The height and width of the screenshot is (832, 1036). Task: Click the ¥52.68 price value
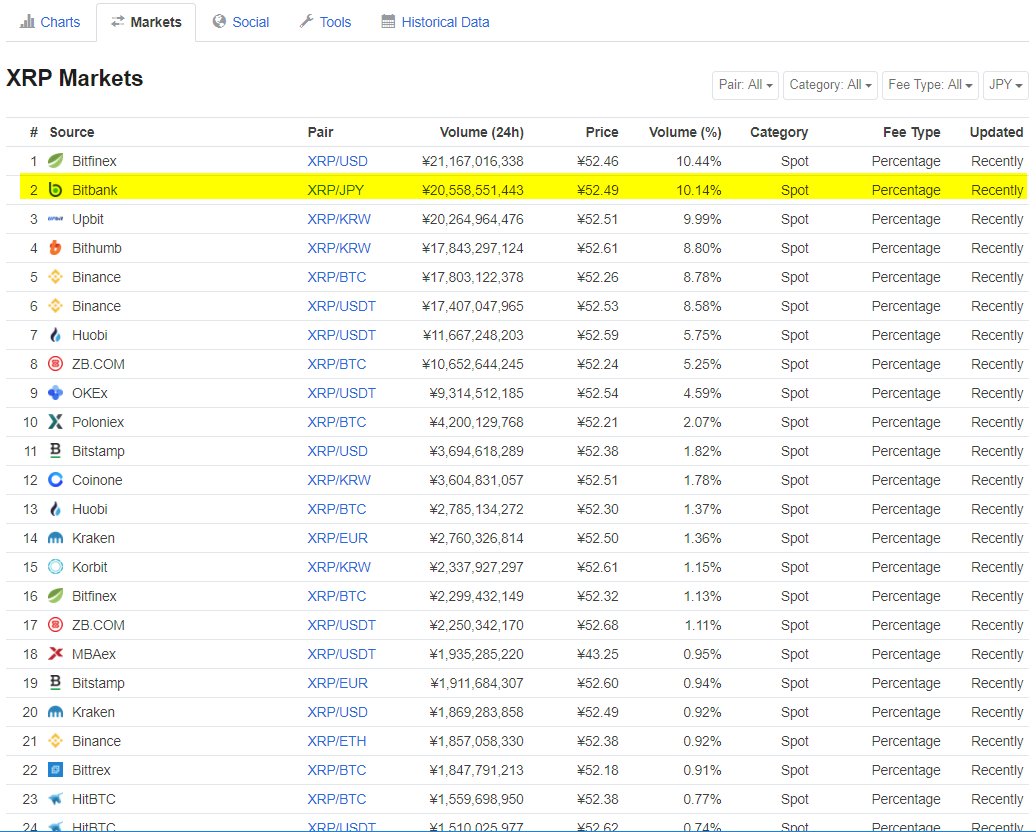[598, 625]
